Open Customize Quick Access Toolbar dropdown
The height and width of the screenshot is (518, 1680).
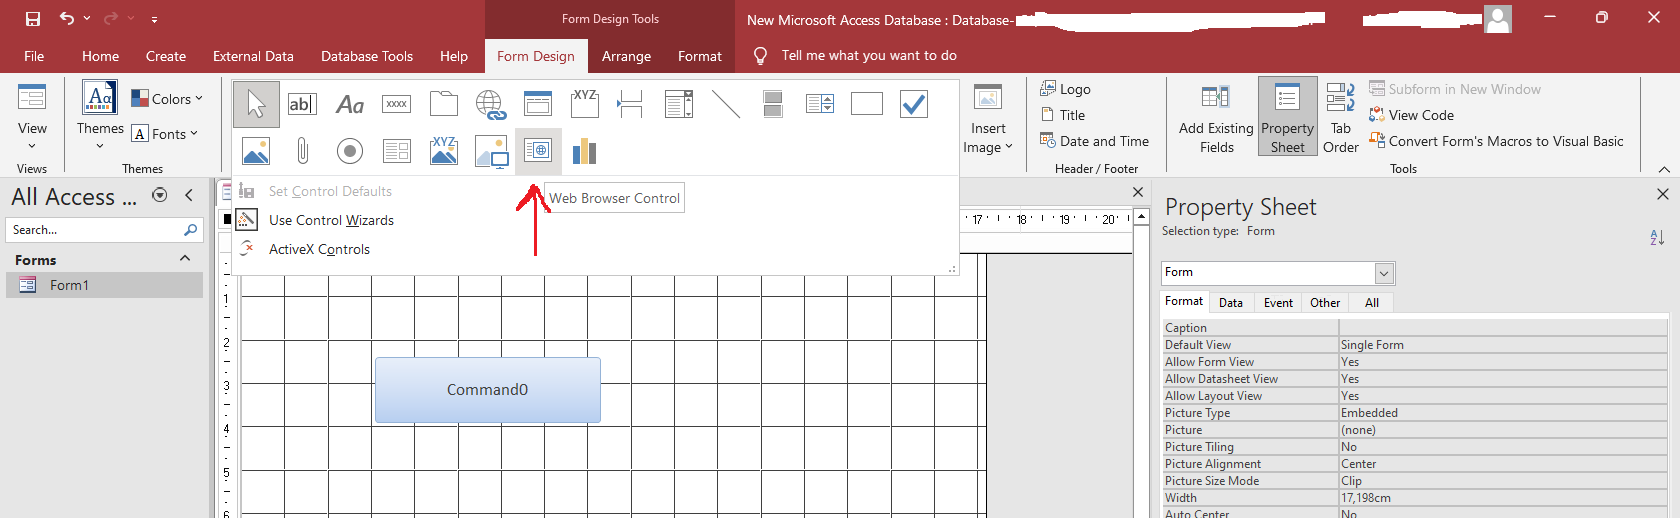click(154, 19)
